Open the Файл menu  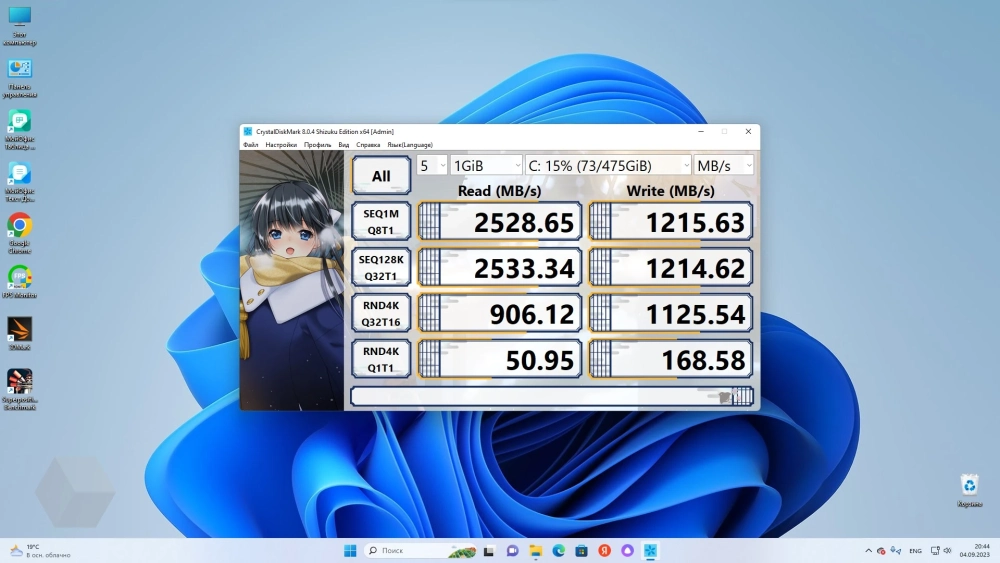click(x=250, y=145)
